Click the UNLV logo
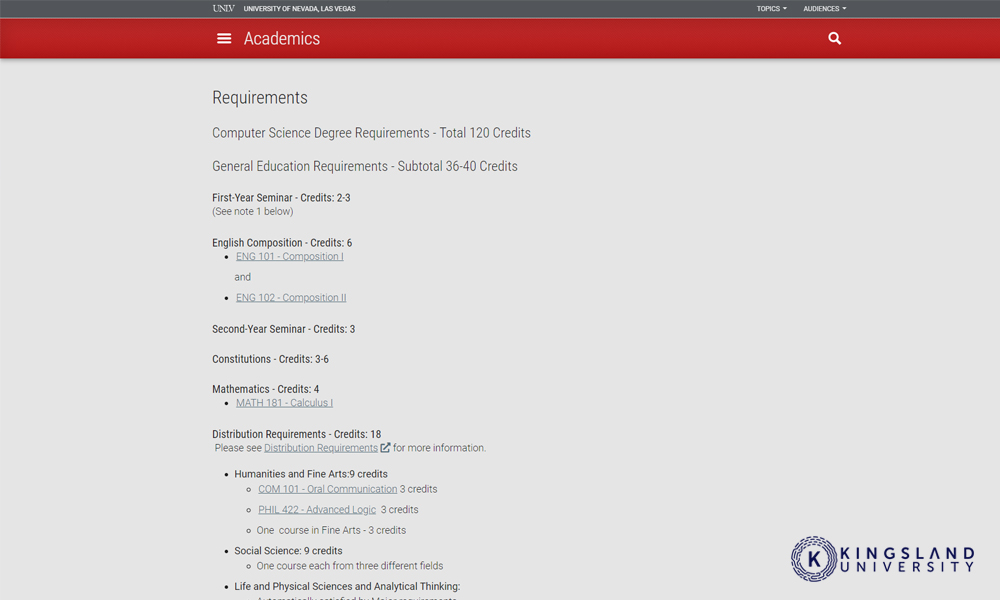This screenshot has height=600, width=1000. coord(223,8)
